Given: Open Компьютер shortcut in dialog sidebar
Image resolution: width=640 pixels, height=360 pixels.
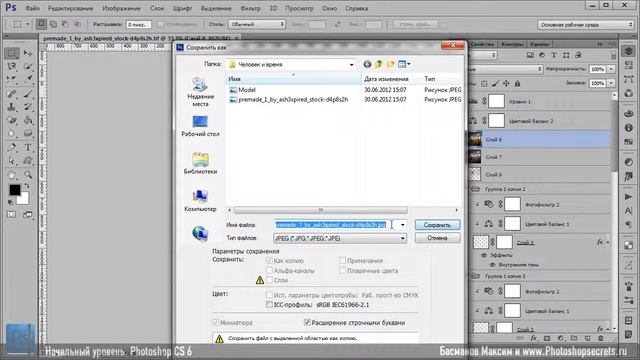Looking at the screenshot, I should 200,201.
